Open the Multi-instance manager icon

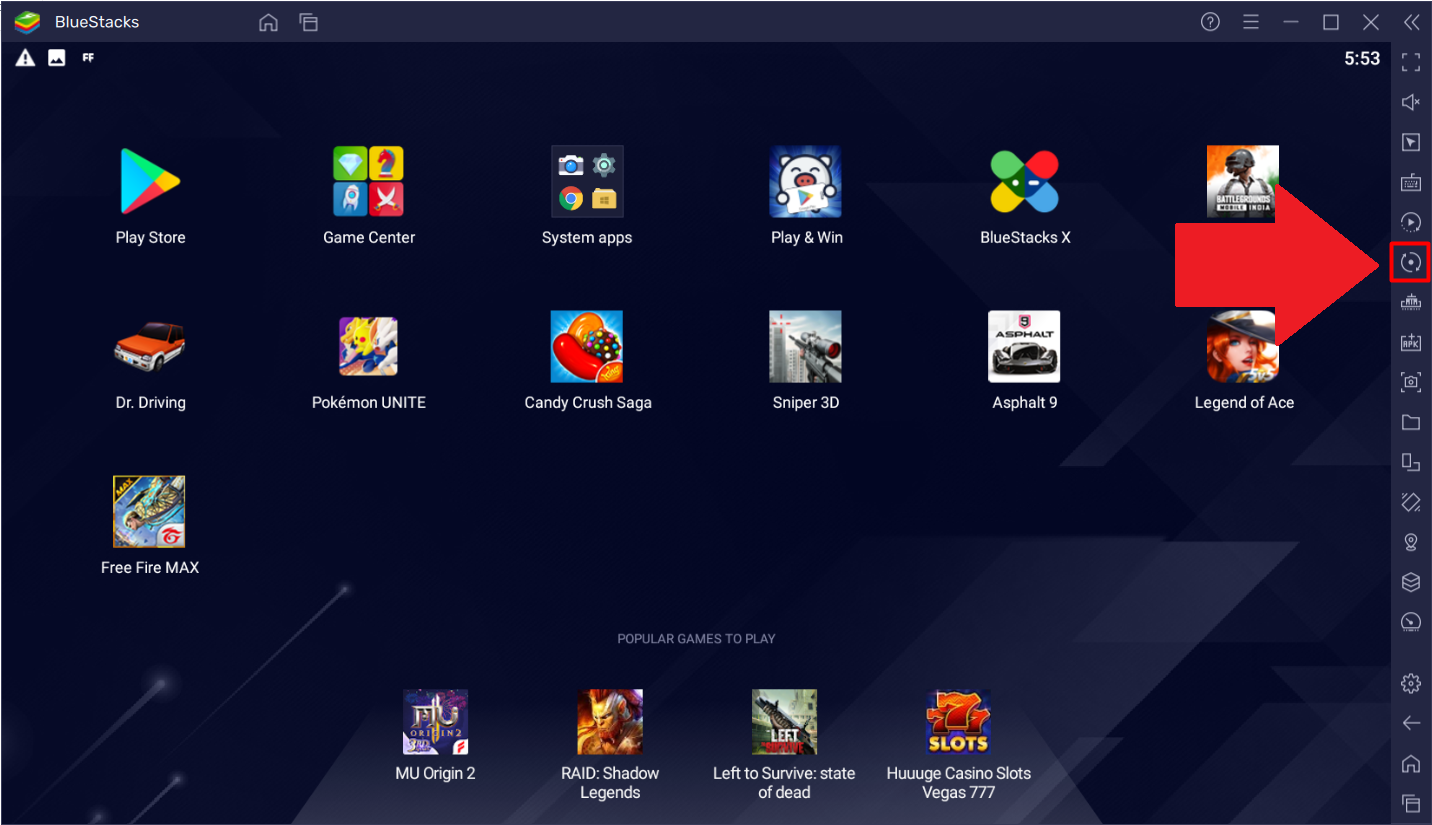tap(1410, 462)
